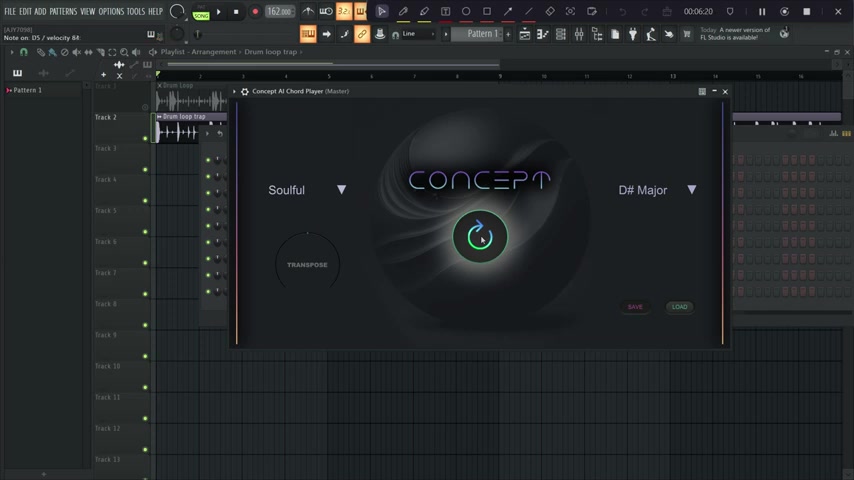
Task: Choose the Delete tool in Playlist toolbar
Action: point(64,52)
